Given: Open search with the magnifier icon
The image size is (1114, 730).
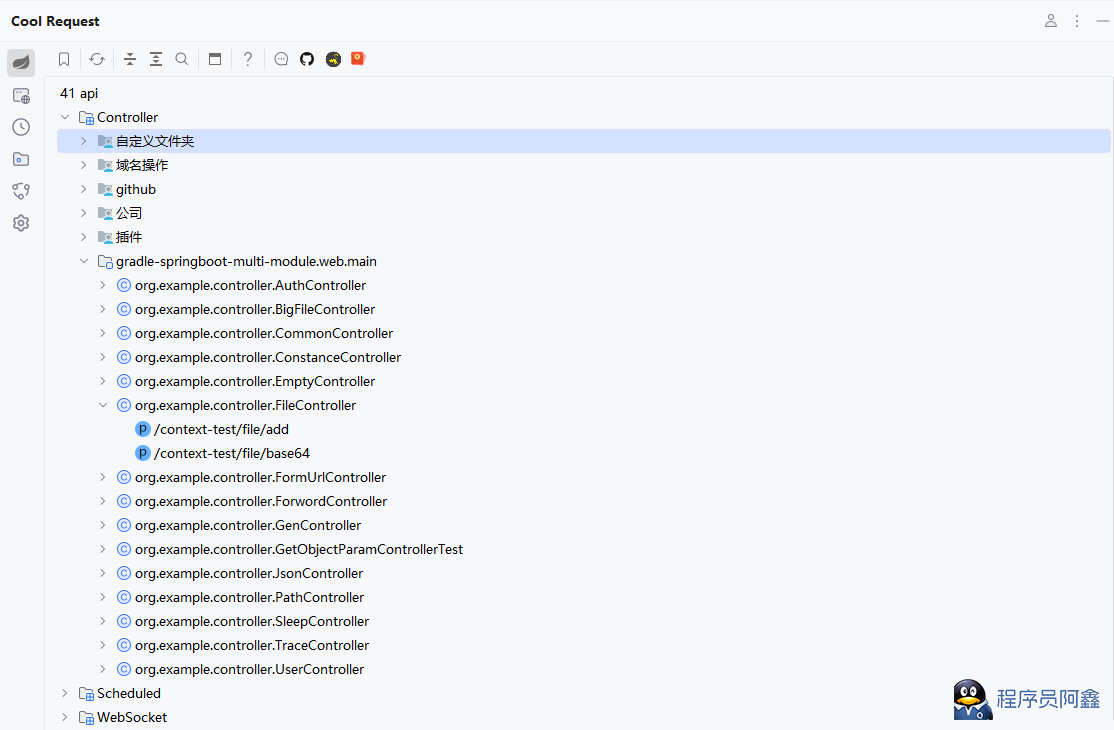Looking at the screenshot, I should 182,59.
